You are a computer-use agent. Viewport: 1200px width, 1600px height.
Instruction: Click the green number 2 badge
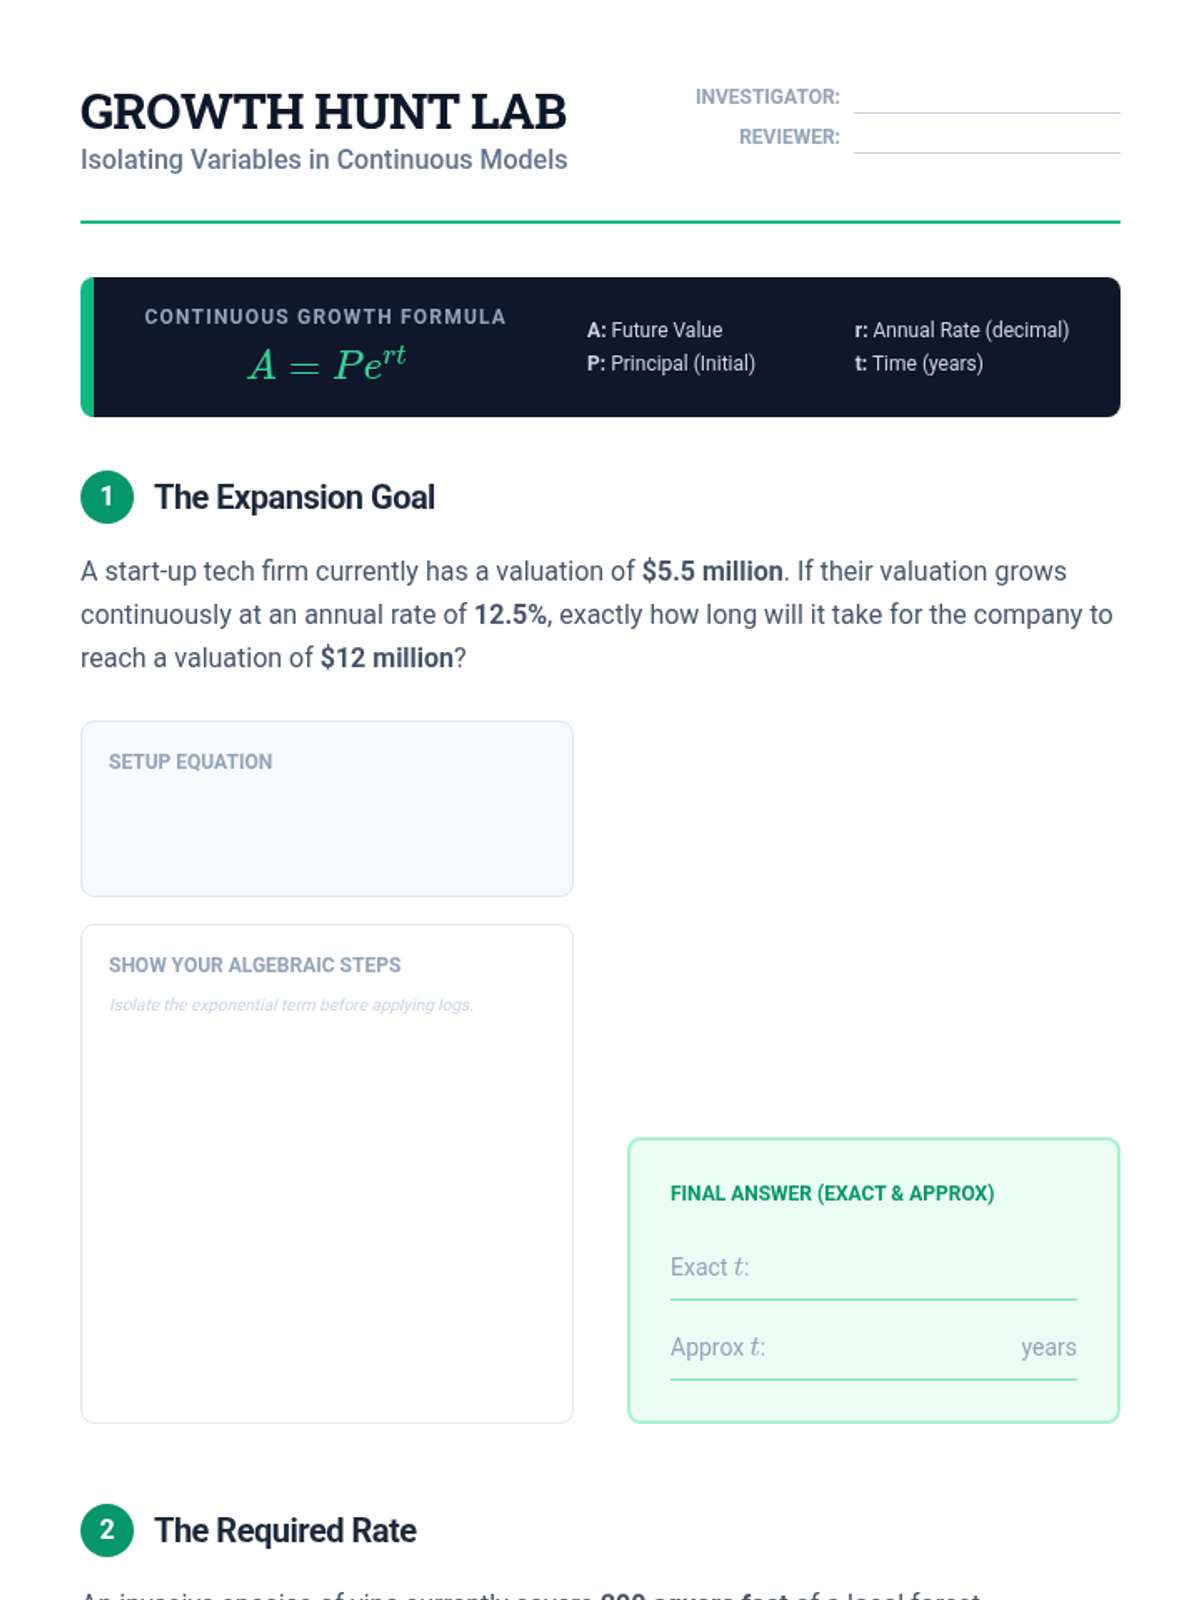pos(107,1530)
